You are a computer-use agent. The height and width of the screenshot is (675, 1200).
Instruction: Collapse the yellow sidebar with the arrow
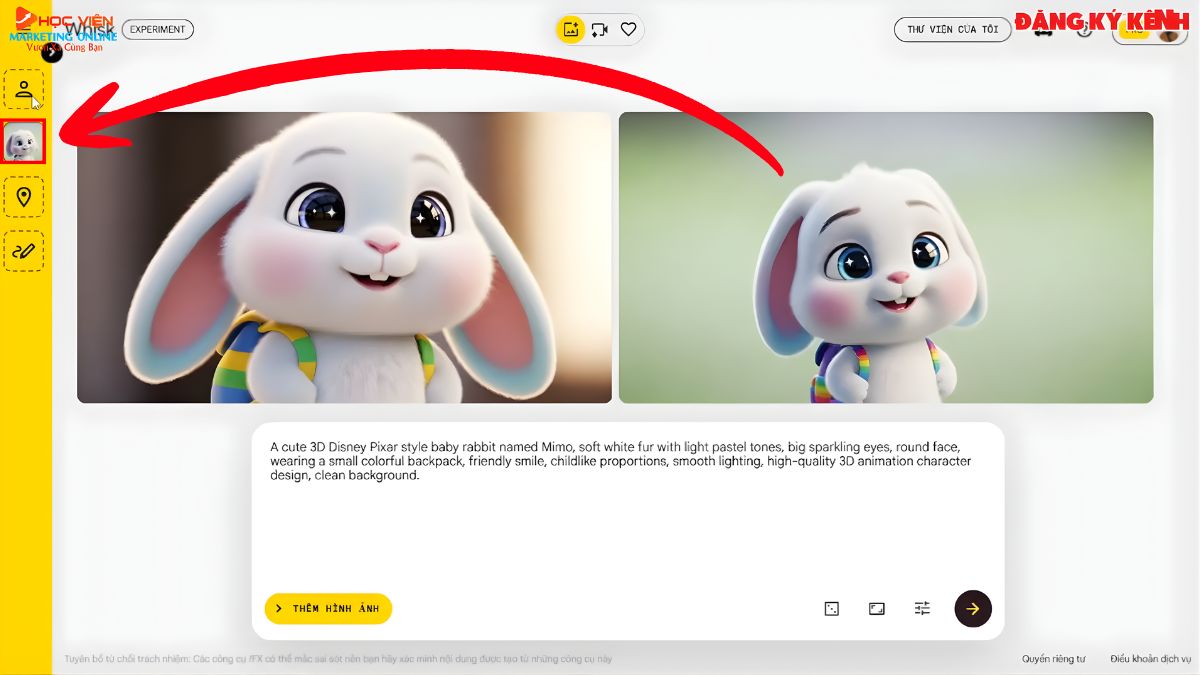click(x=50, y=52)
